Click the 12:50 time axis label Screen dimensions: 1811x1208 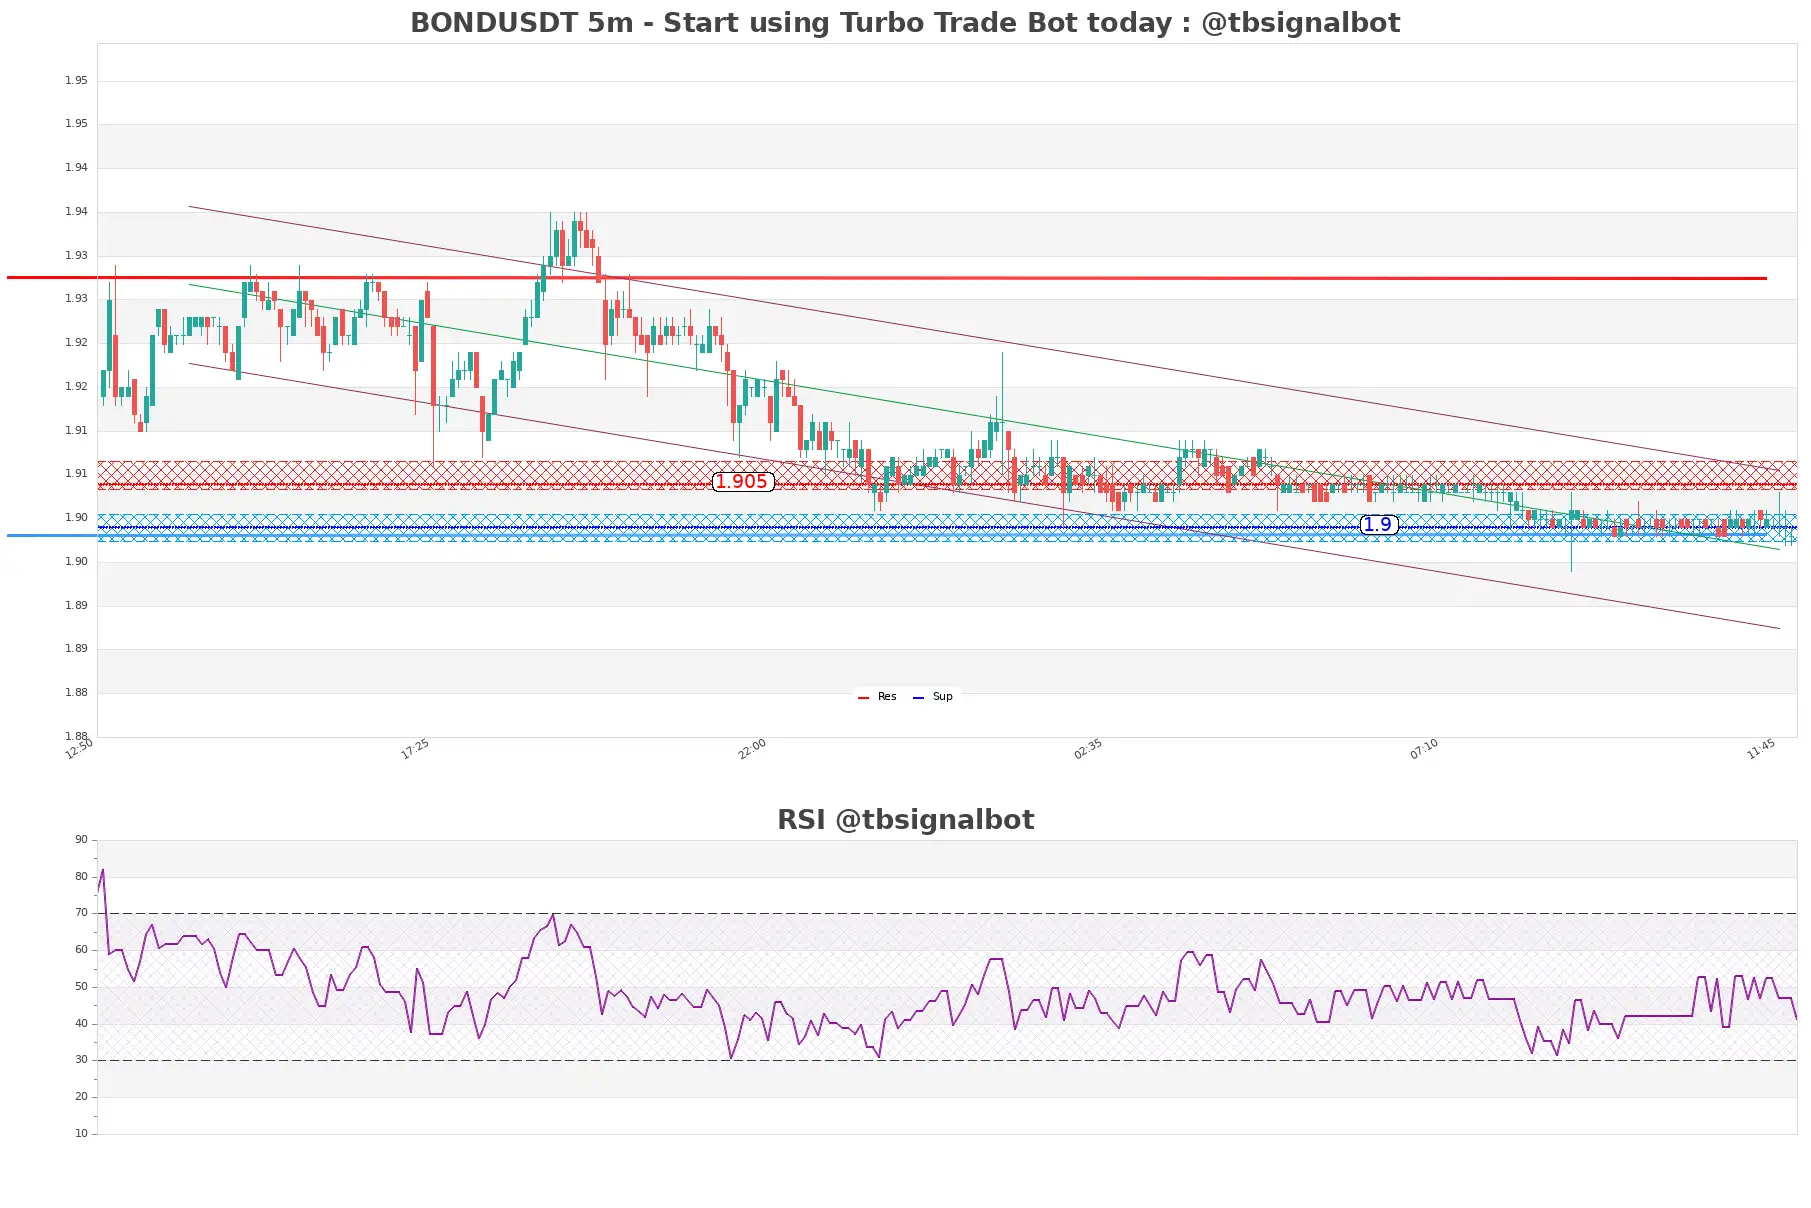pos(79,749)
